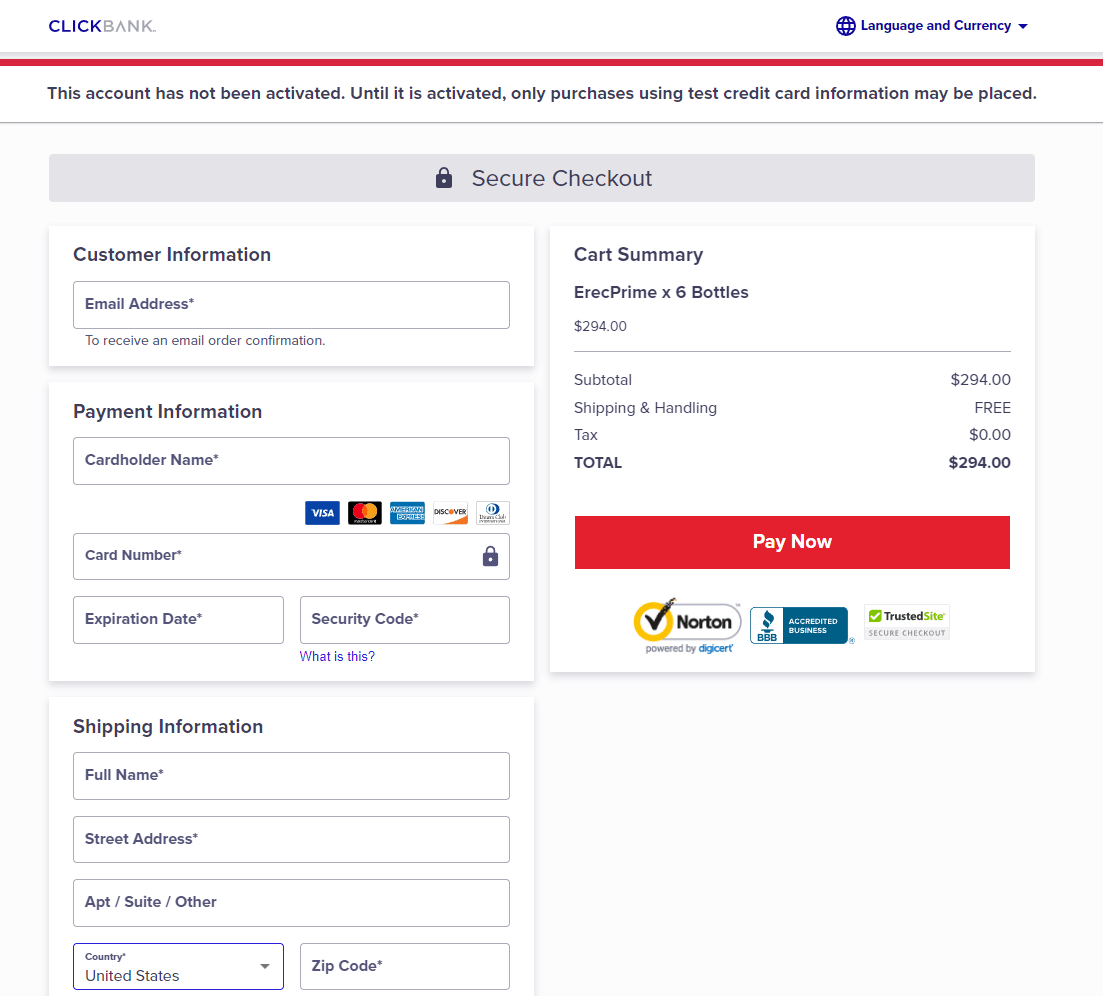Click the TrustedSite Secure Checkout seal
This screenshot has width=1103, height=996.
(x=906, y=621)
